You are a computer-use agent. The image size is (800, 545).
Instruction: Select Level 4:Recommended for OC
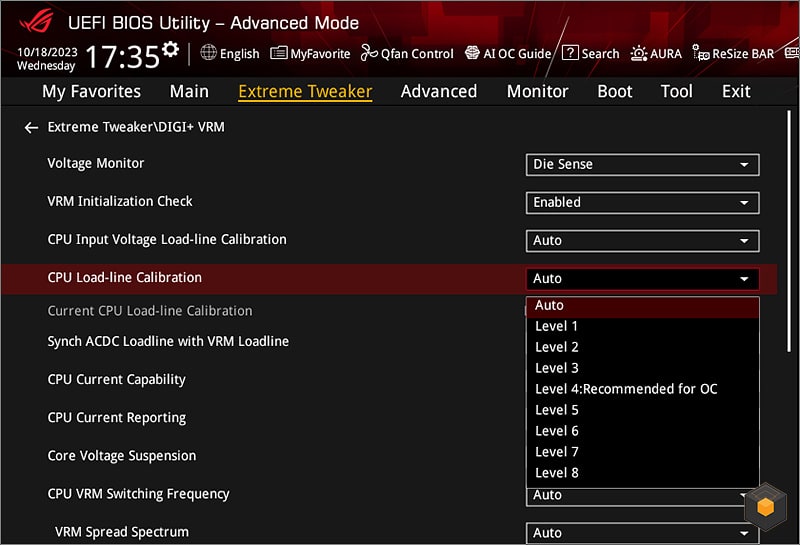click(x=642, y=389)
